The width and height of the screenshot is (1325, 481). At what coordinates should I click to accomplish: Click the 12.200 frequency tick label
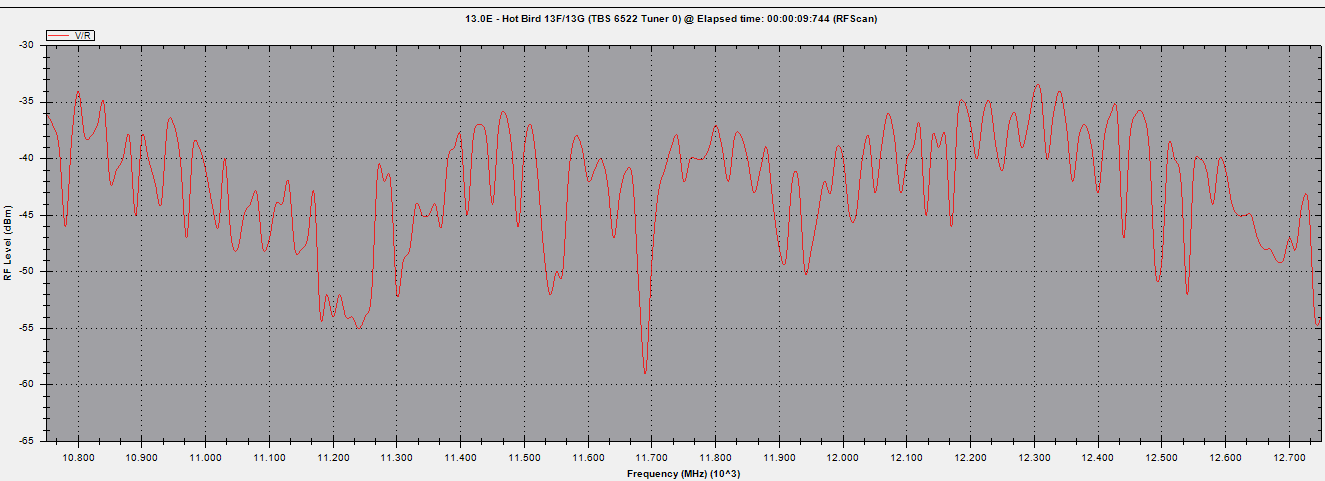click(x=970, y=456)
